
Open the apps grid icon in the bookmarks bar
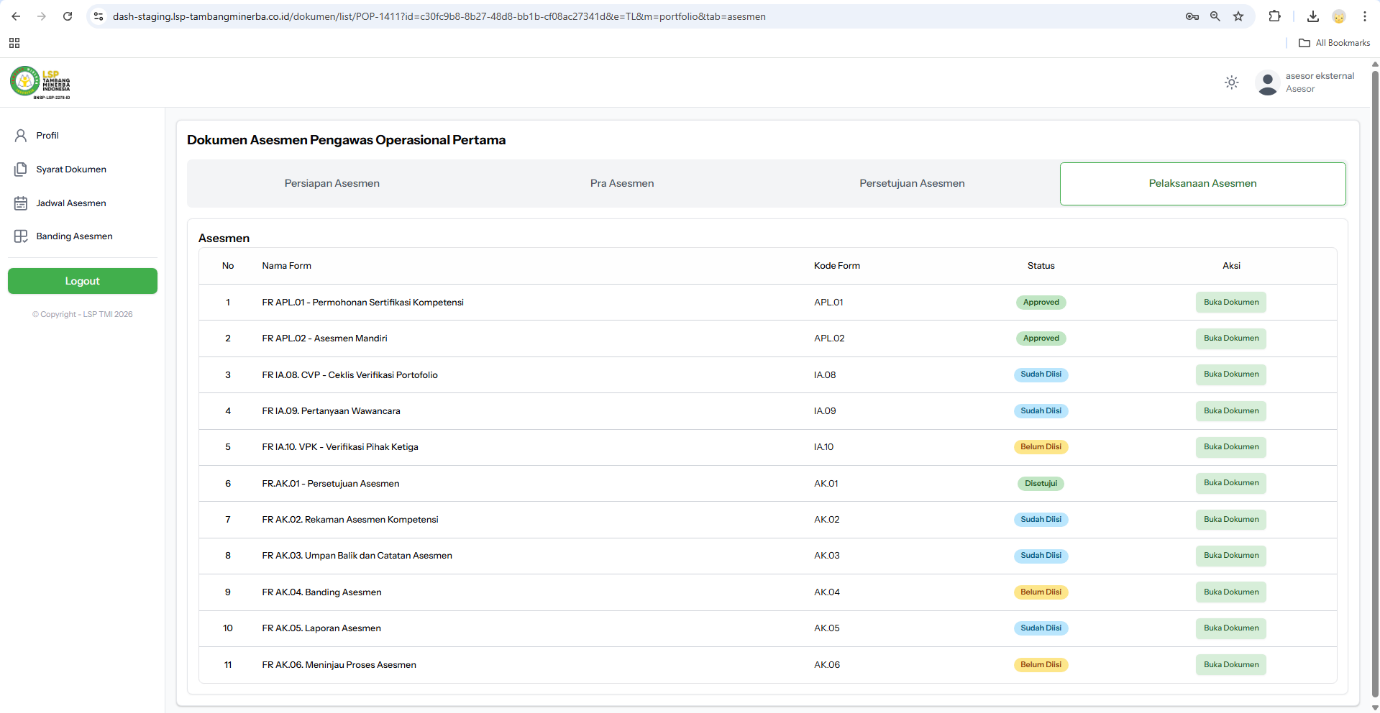(14, 43)
